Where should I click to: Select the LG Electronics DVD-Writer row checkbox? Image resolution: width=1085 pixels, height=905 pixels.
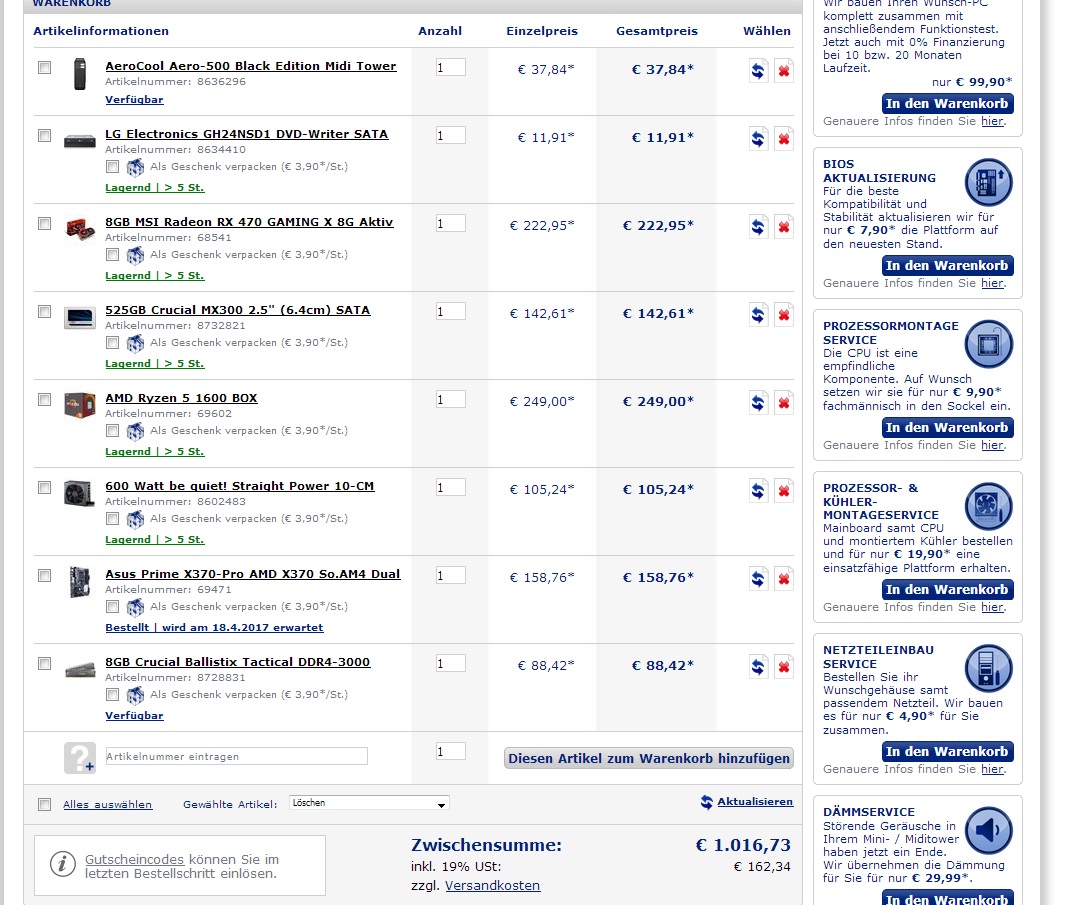pyautogui.click(x=44, y=135)
